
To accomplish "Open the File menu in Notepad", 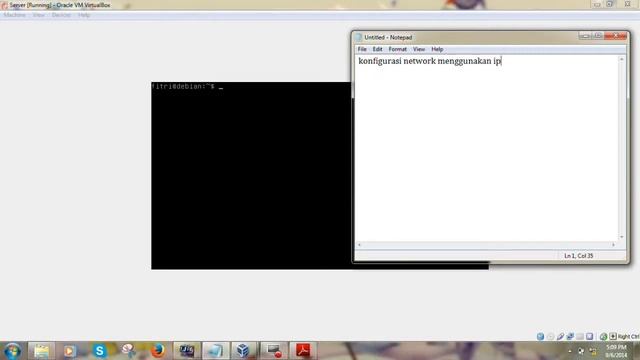I will pyautogui.click(x=362, y=49).
